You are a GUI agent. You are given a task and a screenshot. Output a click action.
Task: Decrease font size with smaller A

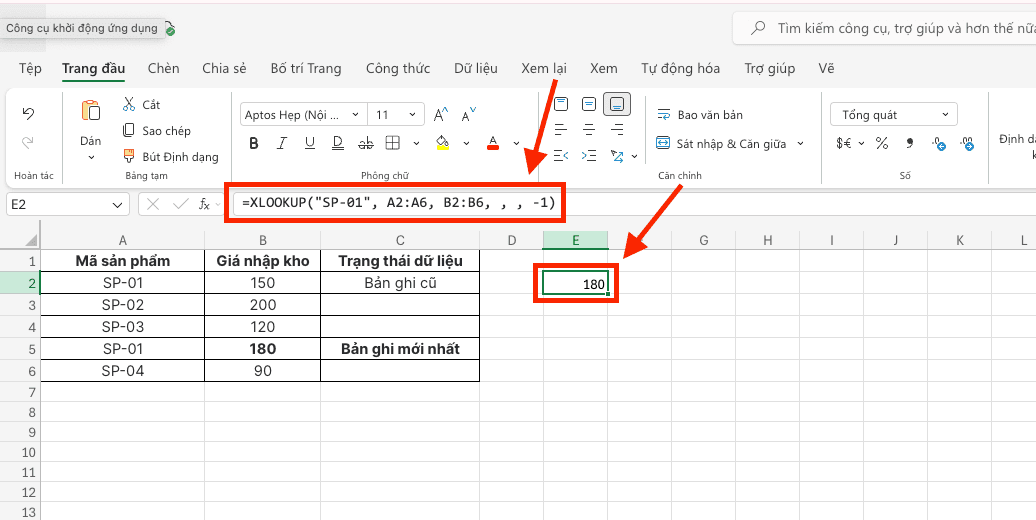pyautogui.click(x=468, y=115)
